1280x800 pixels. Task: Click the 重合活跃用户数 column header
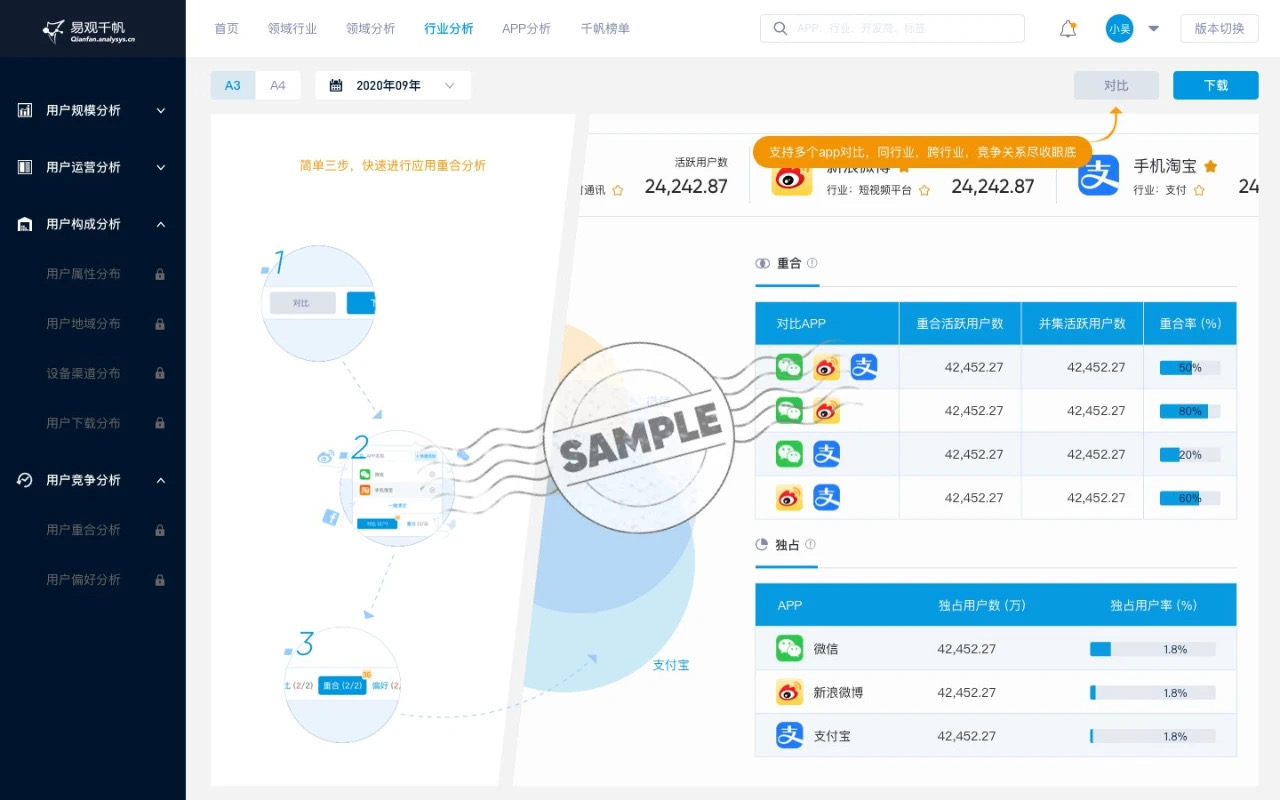coord(960,324)
